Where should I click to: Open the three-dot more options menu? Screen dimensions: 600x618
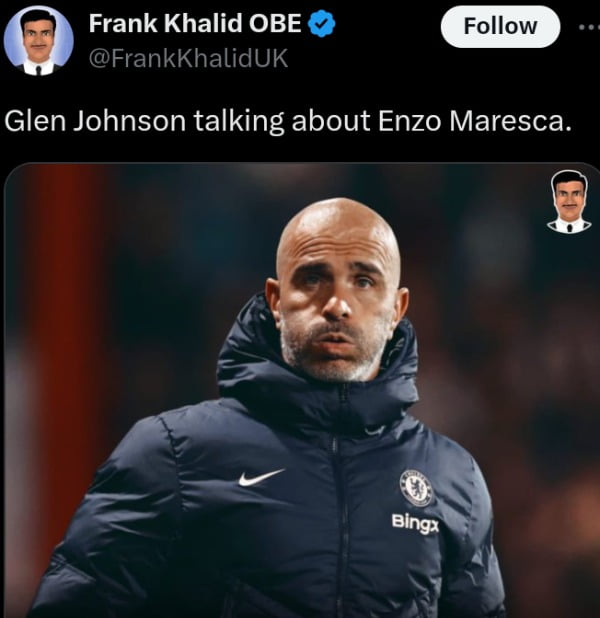pyautogui.click(x=589, y=27)
